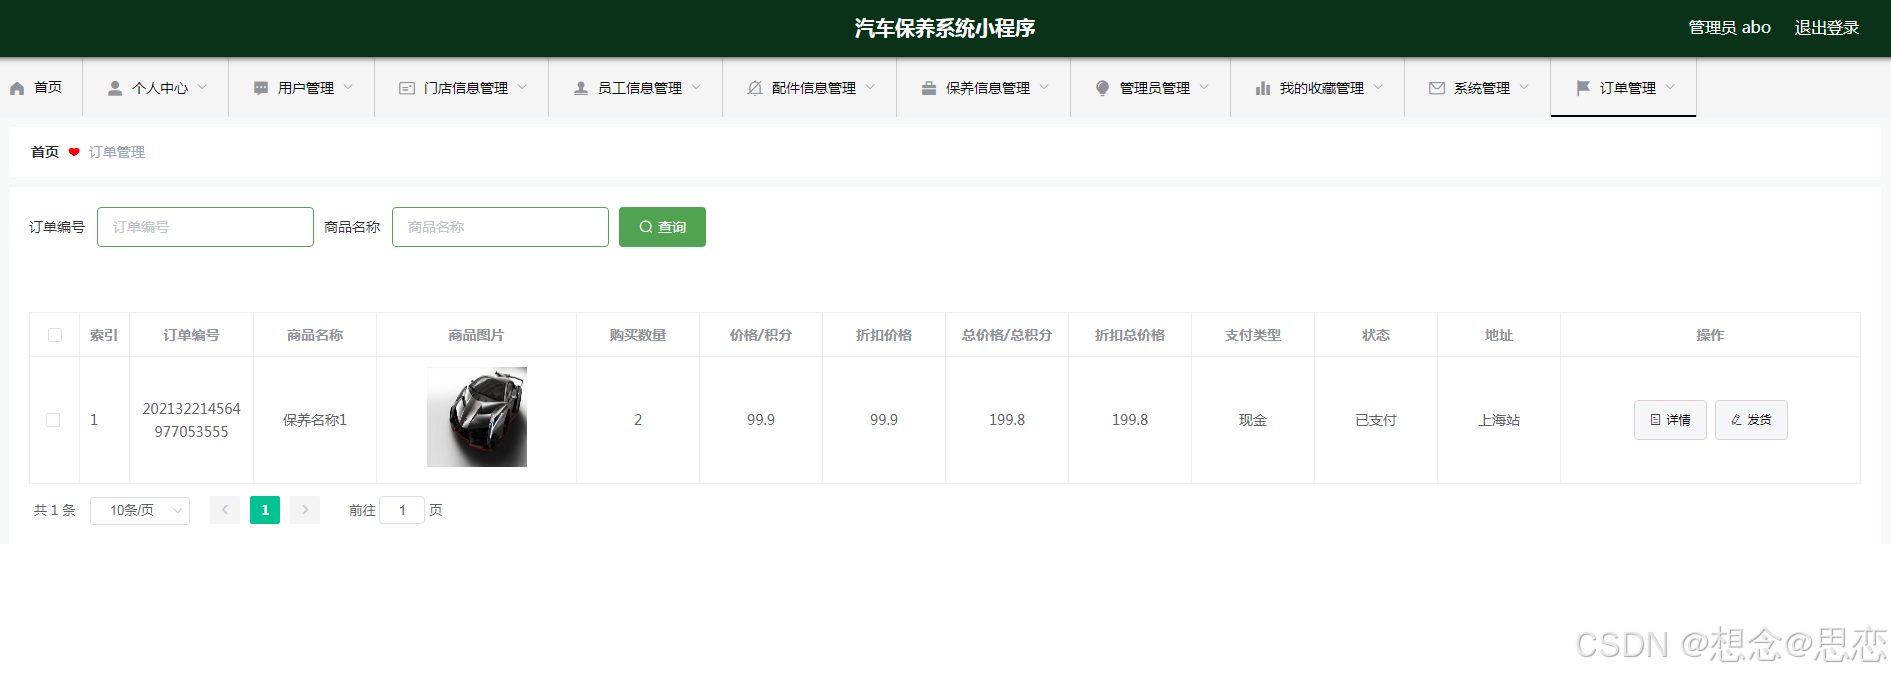Screen dimensions: 1891x677
Task: Click the user icon beside 员工信息管理
Action: [581, 88]
